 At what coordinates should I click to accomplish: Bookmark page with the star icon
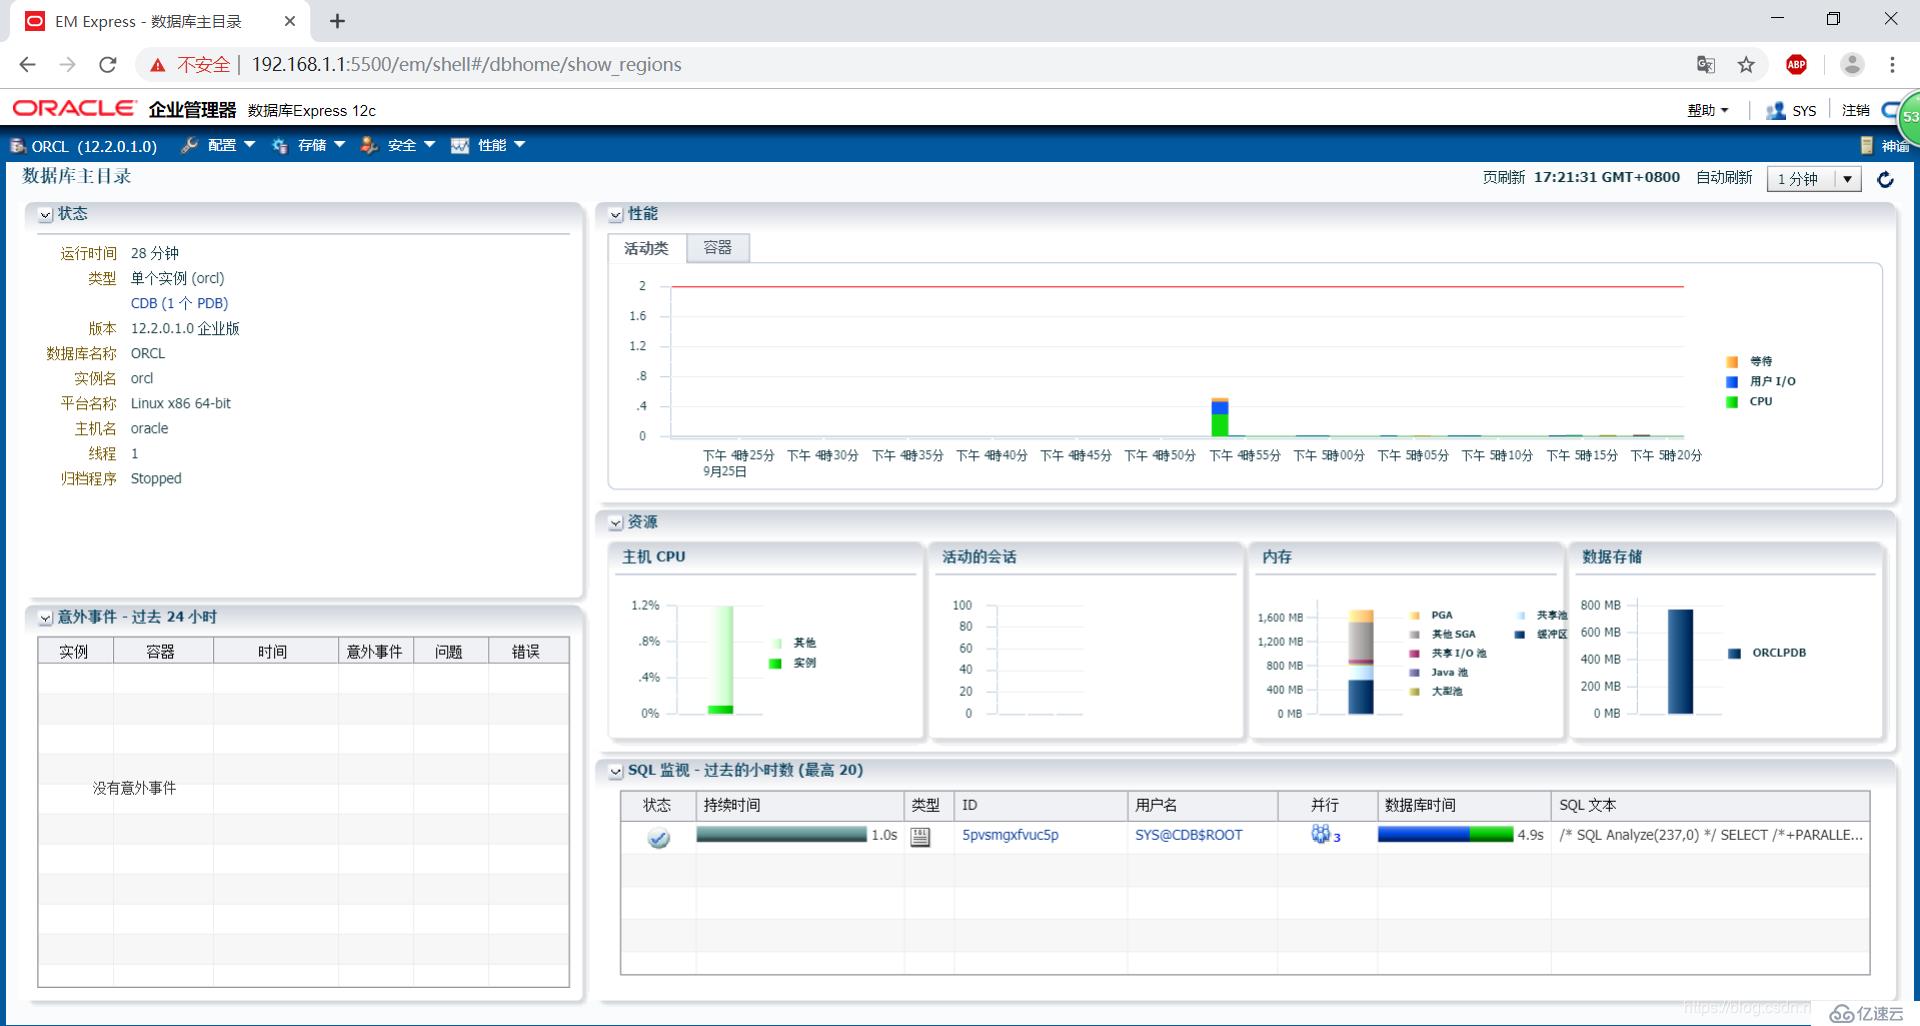click(x=1746, y=65)
